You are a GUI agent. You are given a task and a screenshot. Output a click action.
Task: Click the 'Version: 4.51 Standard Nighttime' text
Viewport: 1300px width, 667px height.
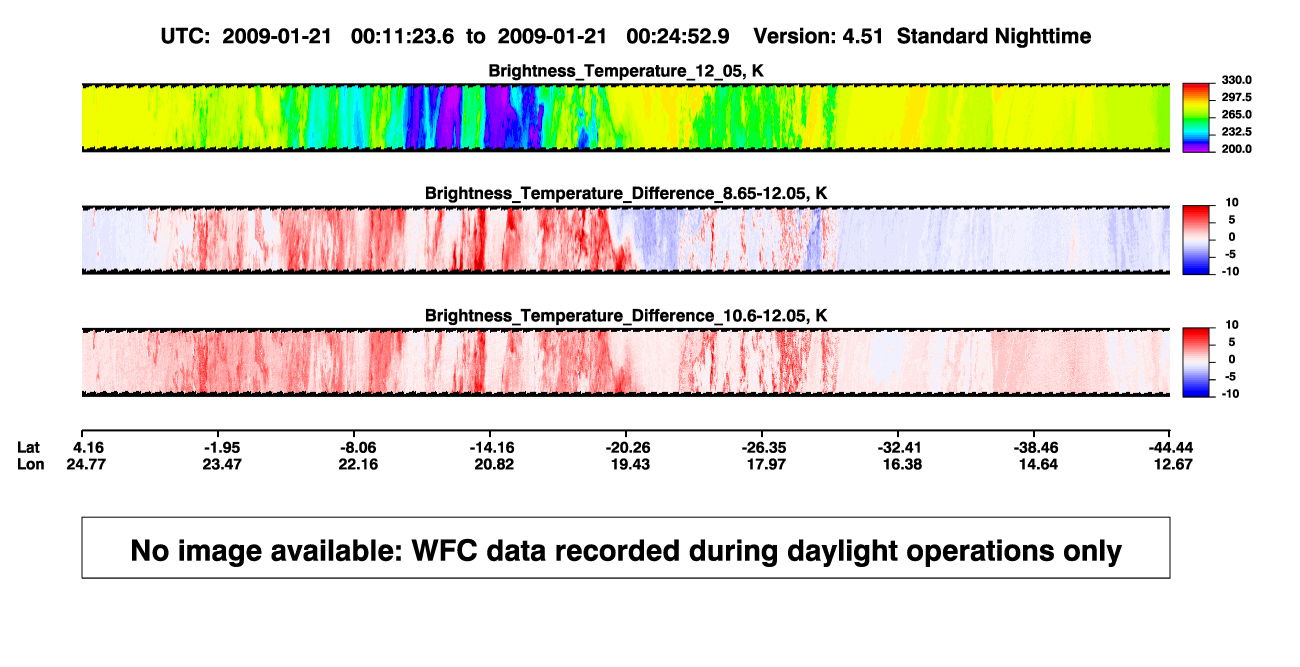pyautogui.click(x=922, y=36)
